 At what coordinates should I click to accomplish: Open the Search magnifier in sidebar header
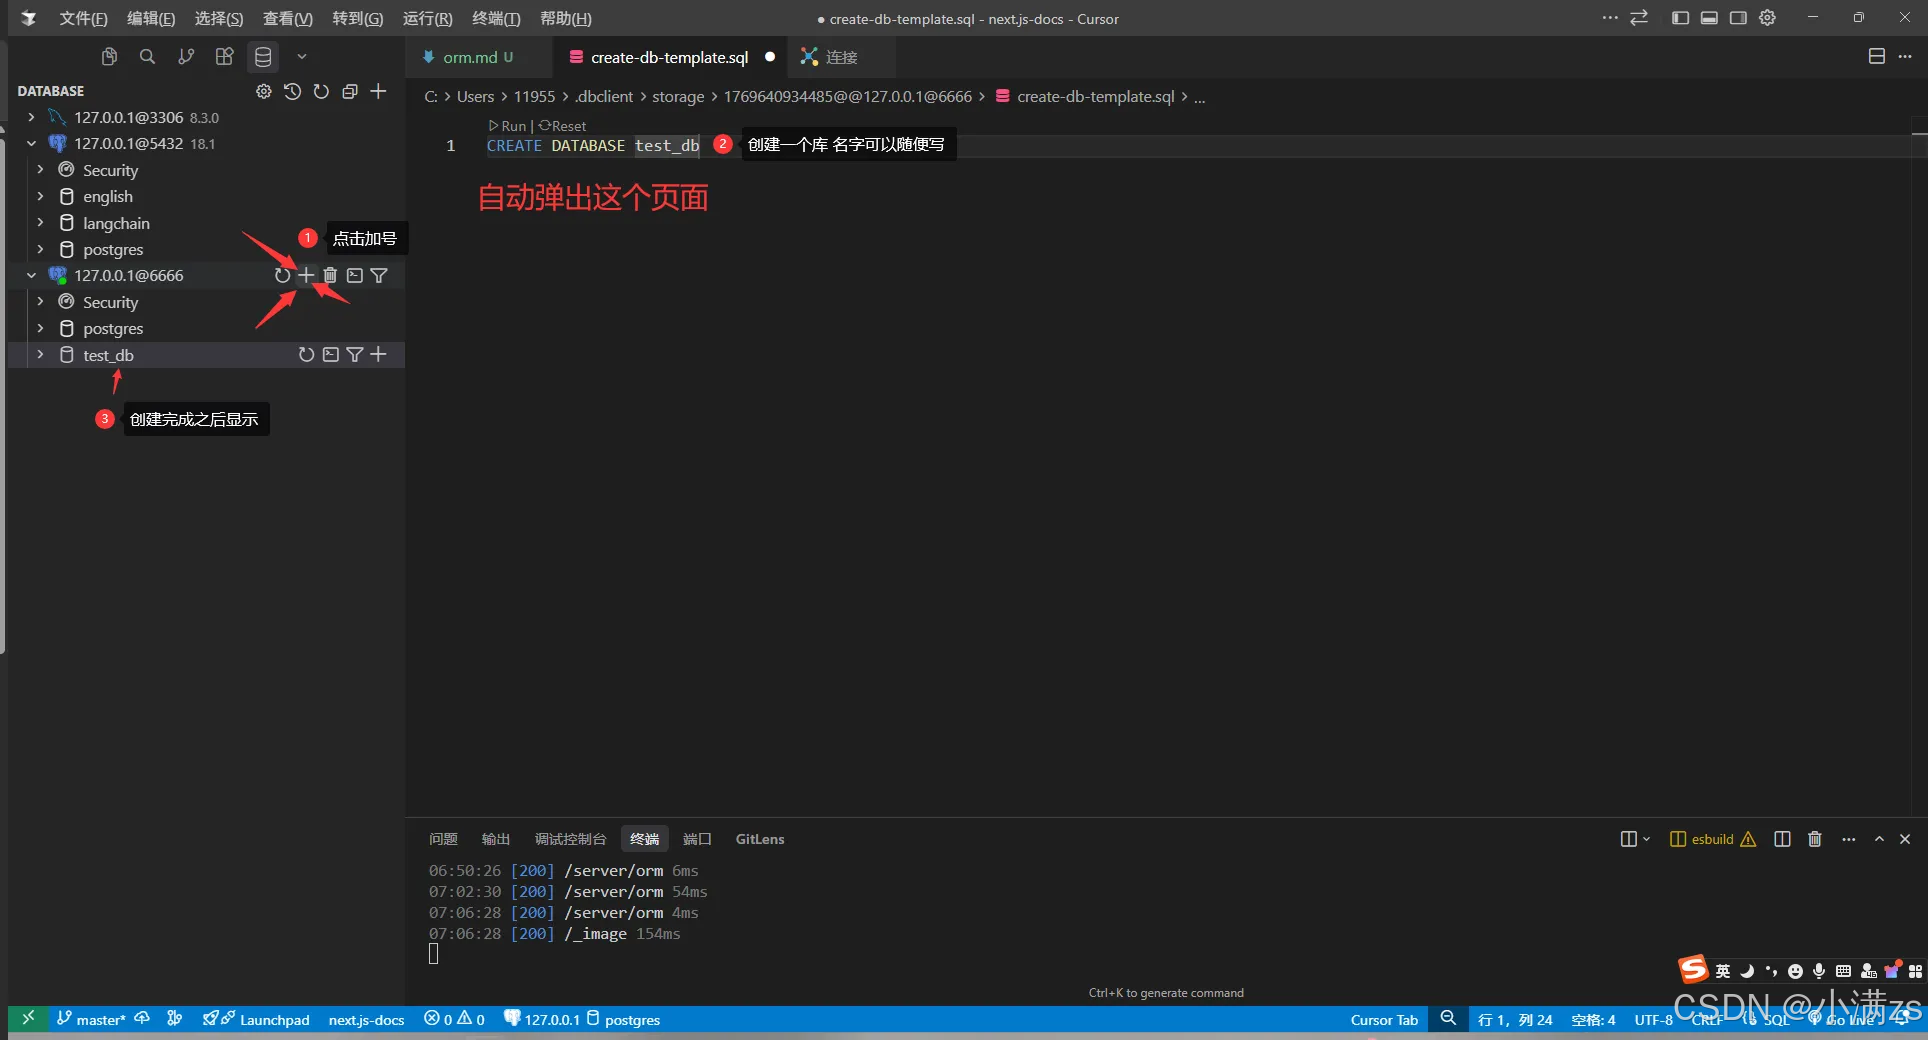pyautogui.click(x=147, y=57)
